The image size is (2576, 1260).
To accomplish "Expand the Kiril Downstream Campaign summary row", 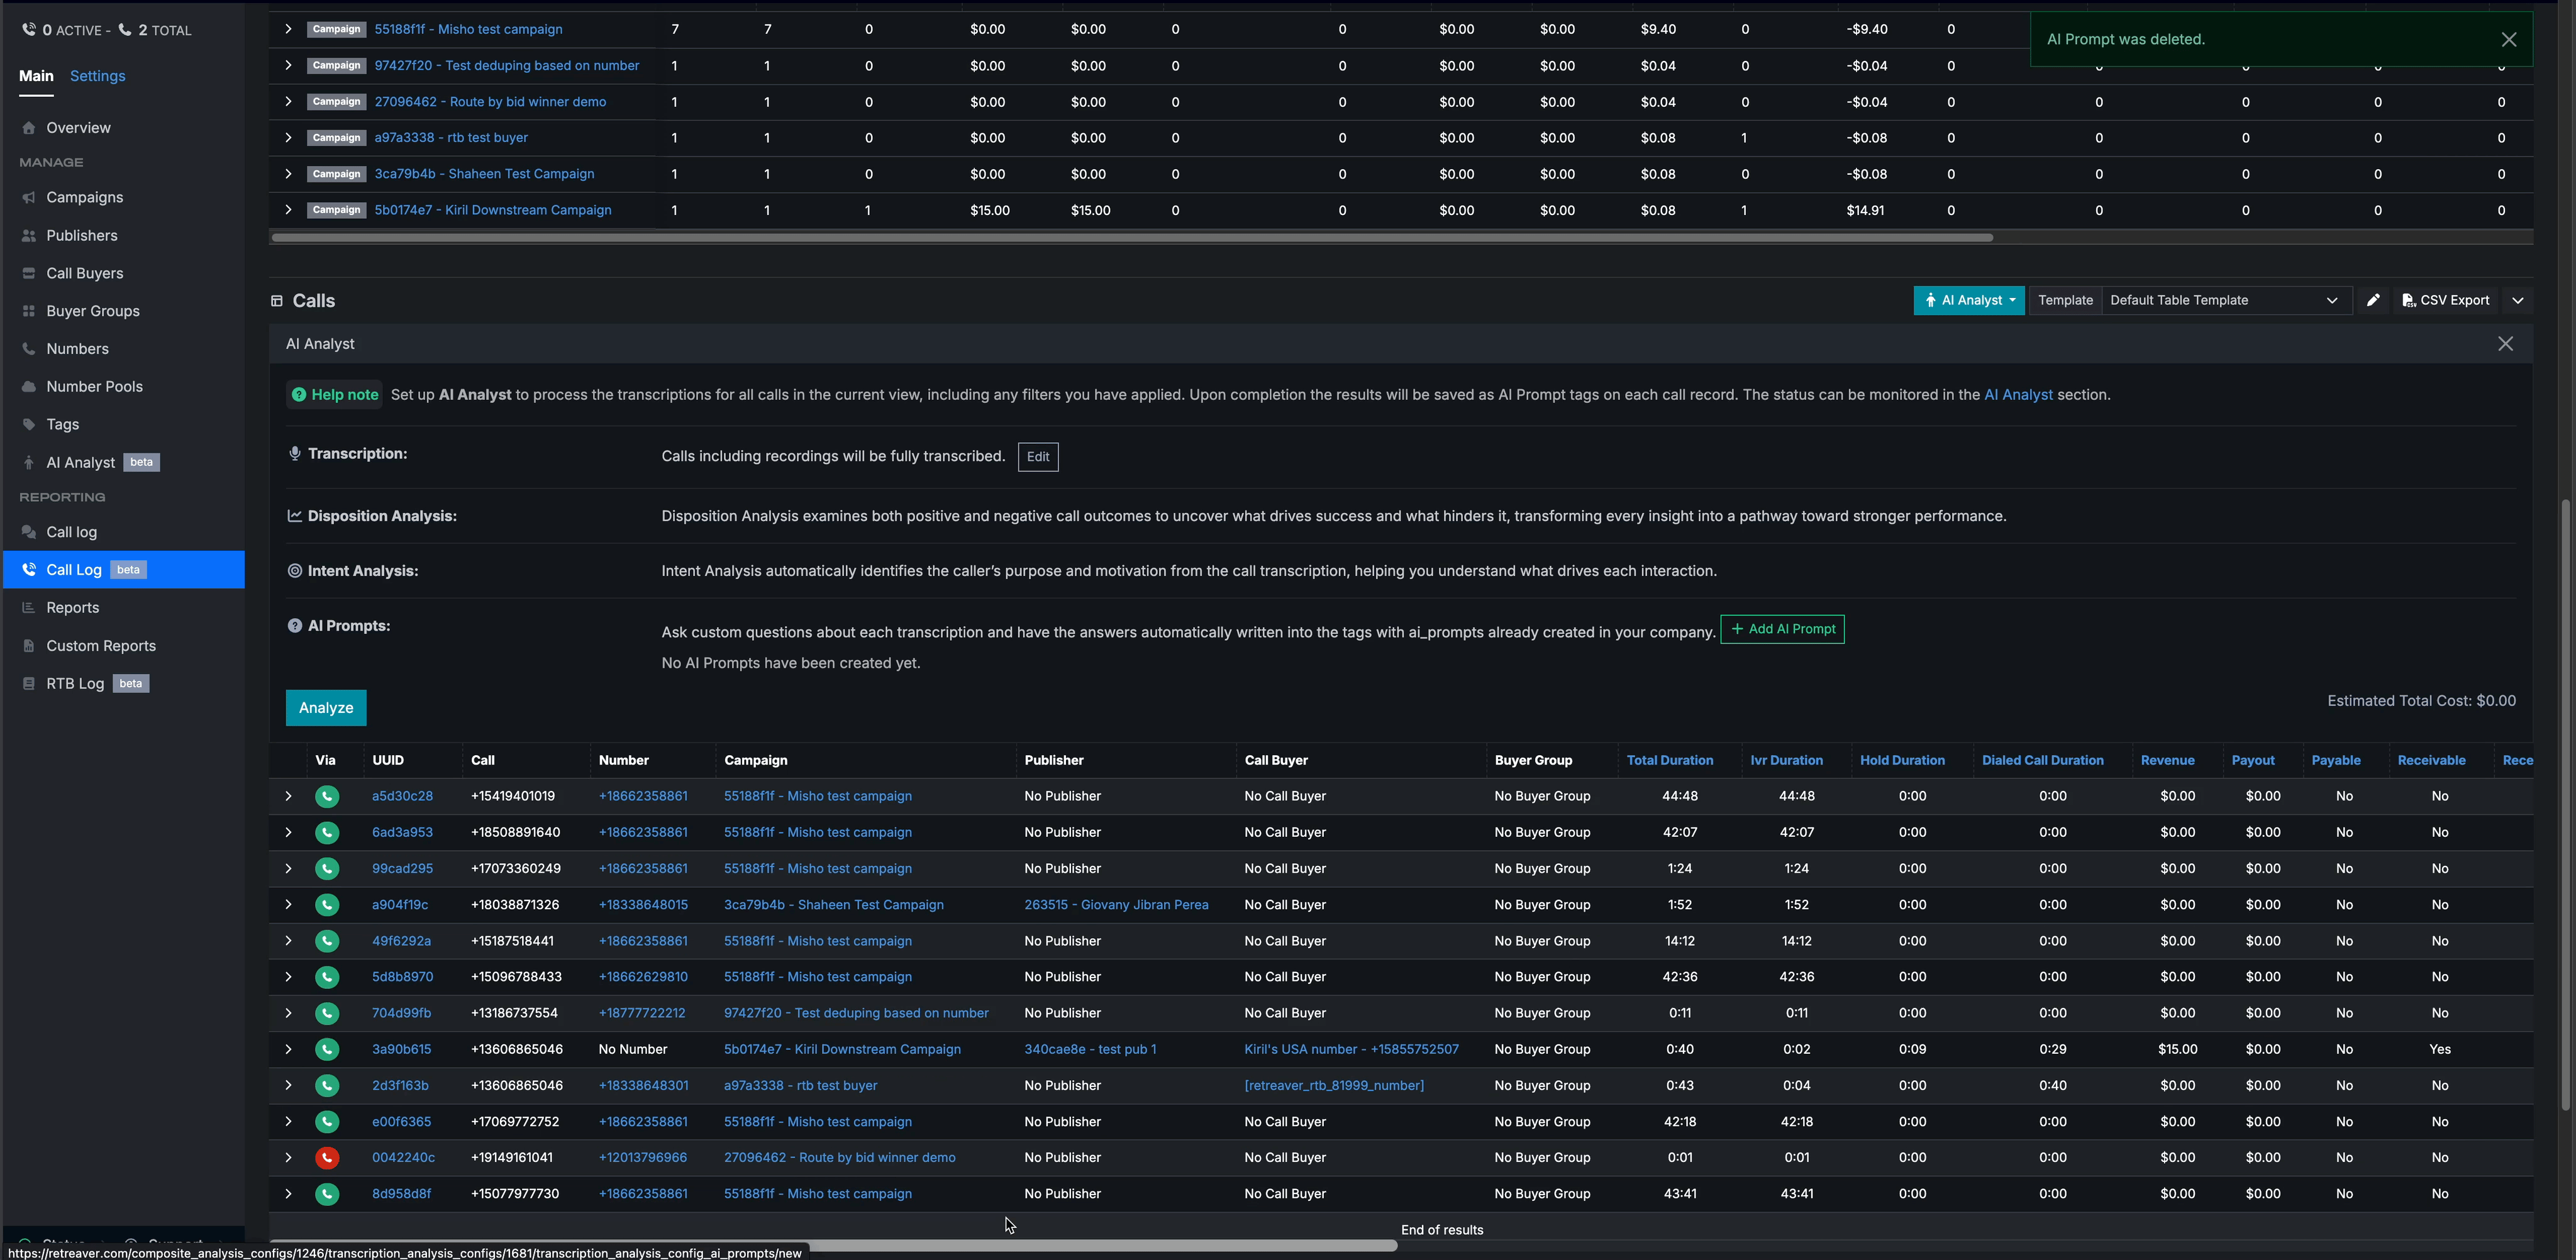I will [x=288, y=210].
